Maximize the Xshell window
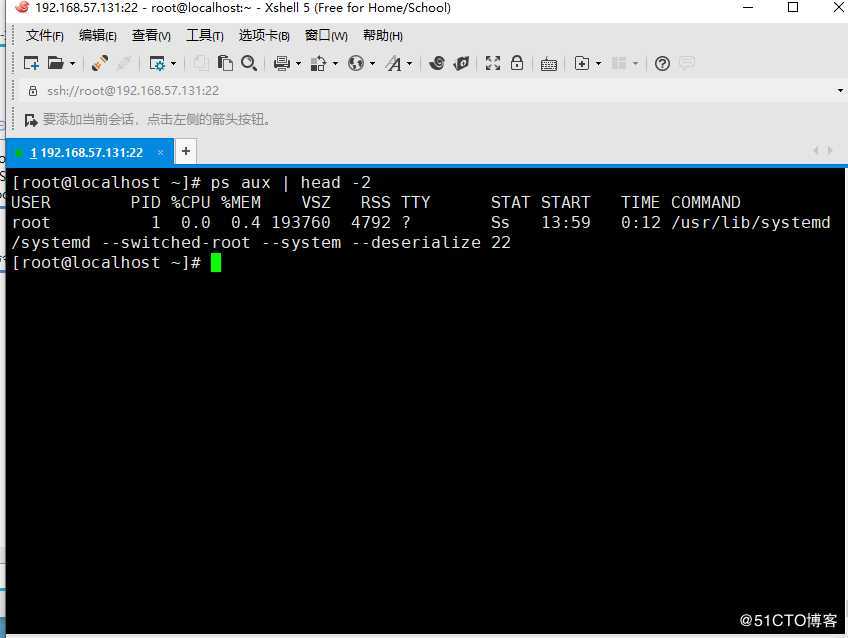Image resolution: width=848 pixels, height=638 pixels. [793, 8]
